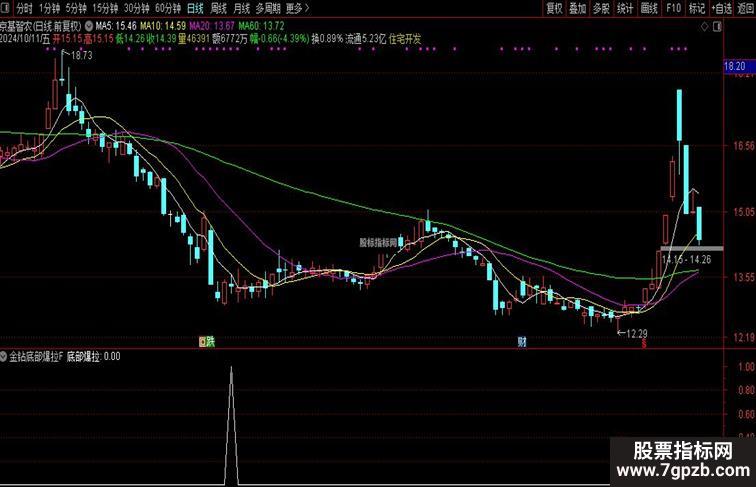Open the 金钻底部爆拉F sub-indicator dropdown

tap(4, 357)
